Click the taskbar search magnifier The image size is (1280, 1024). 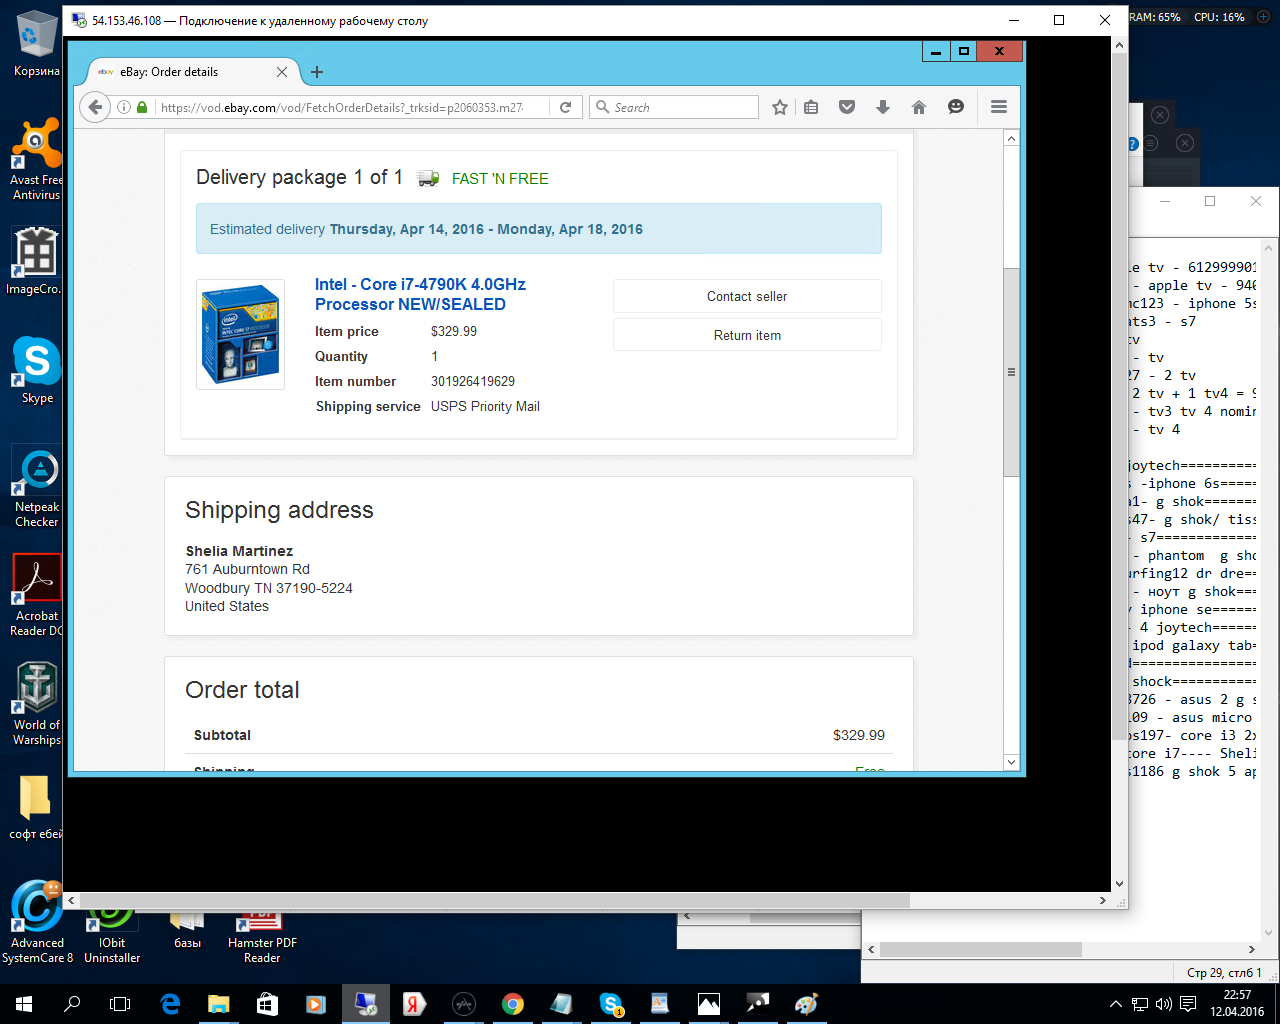click(x=72, y=1004)
